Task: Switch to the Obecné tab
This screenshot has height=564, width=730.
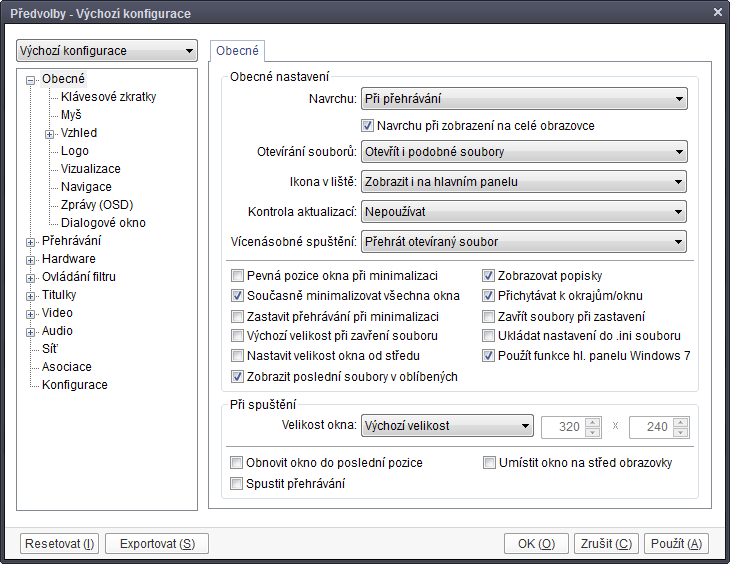Action: coord(237,50)
